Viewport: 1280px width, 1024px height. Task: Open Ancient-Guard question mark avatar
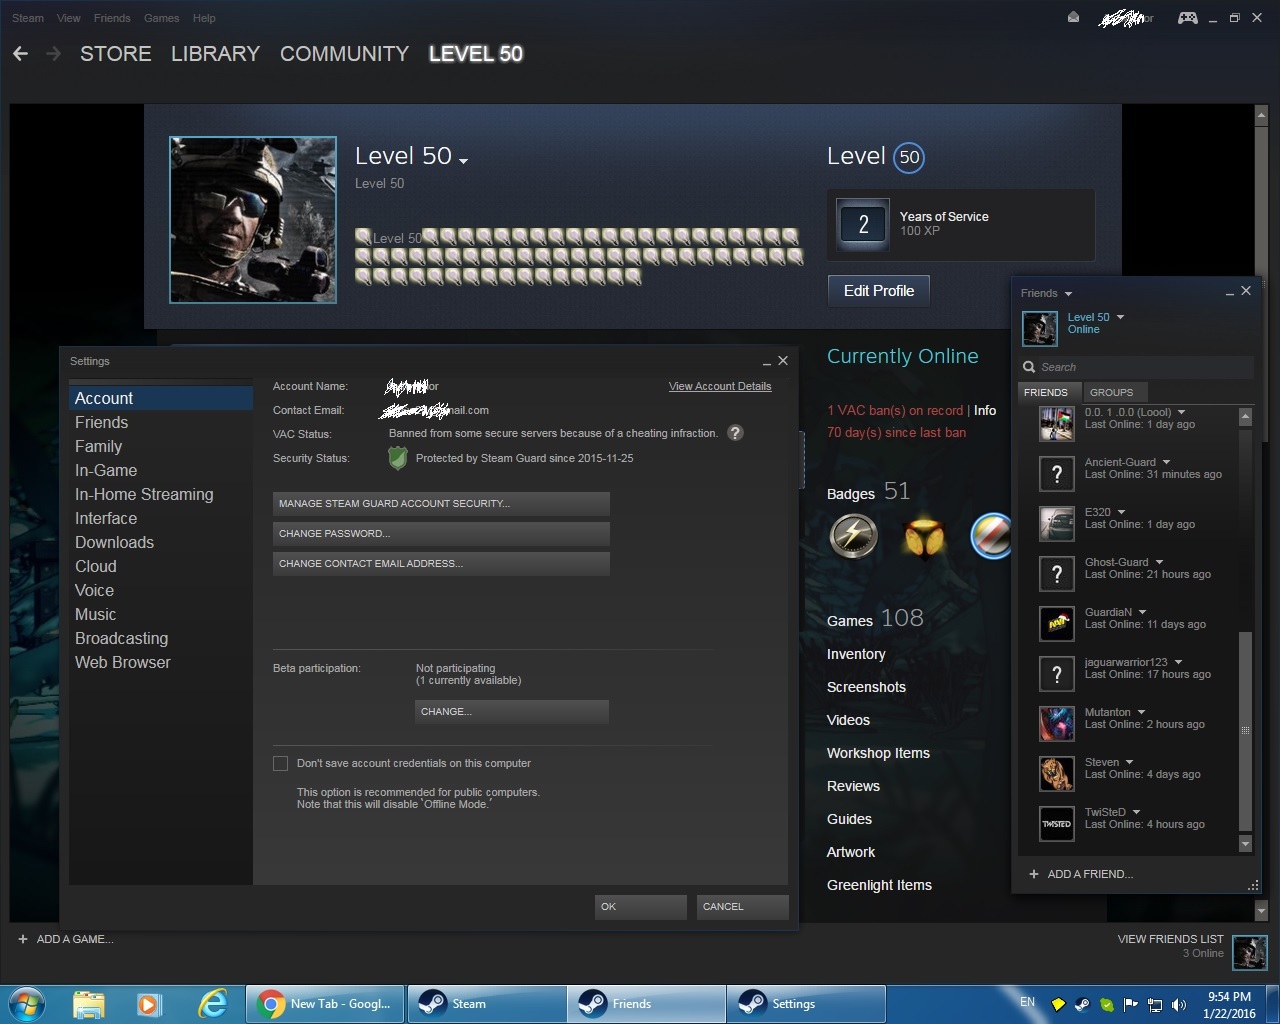coord(1057,474)
